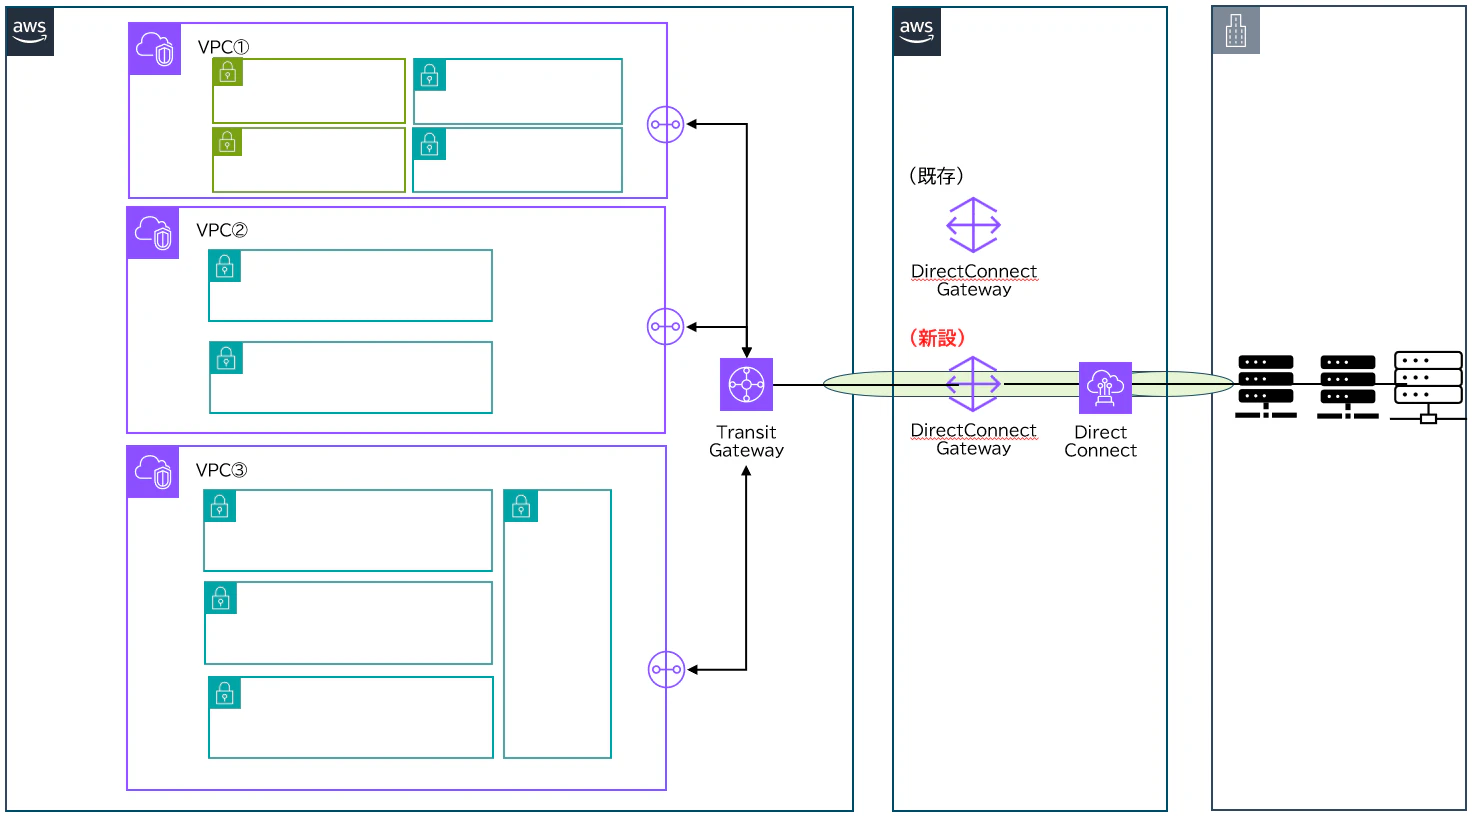
Task: Select the white outlined server icon
Action: (x=1428, y=387)
